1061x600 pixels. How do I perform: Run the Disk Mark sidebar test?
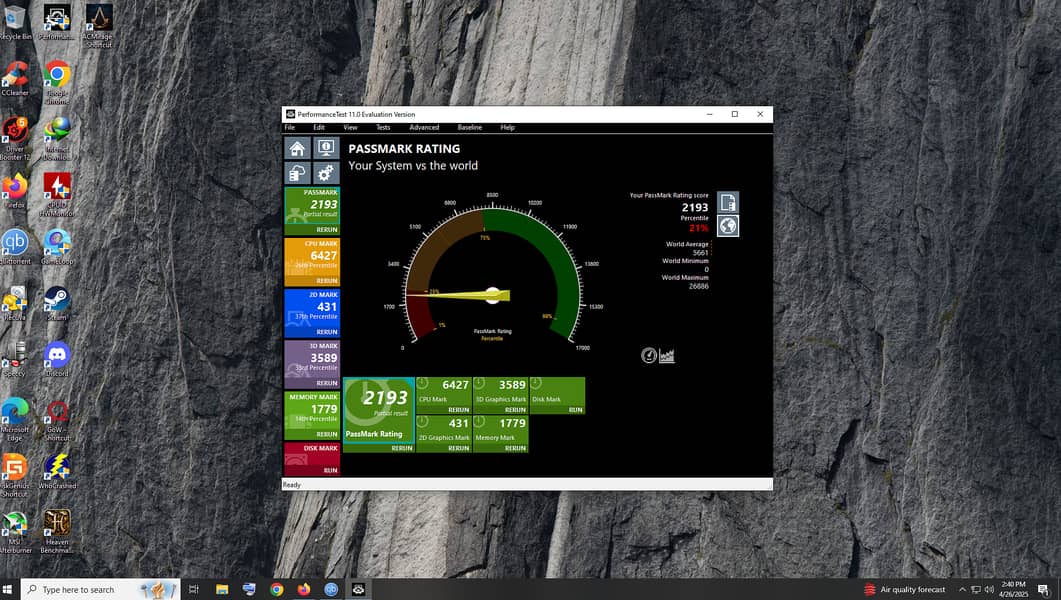point(330,470)
